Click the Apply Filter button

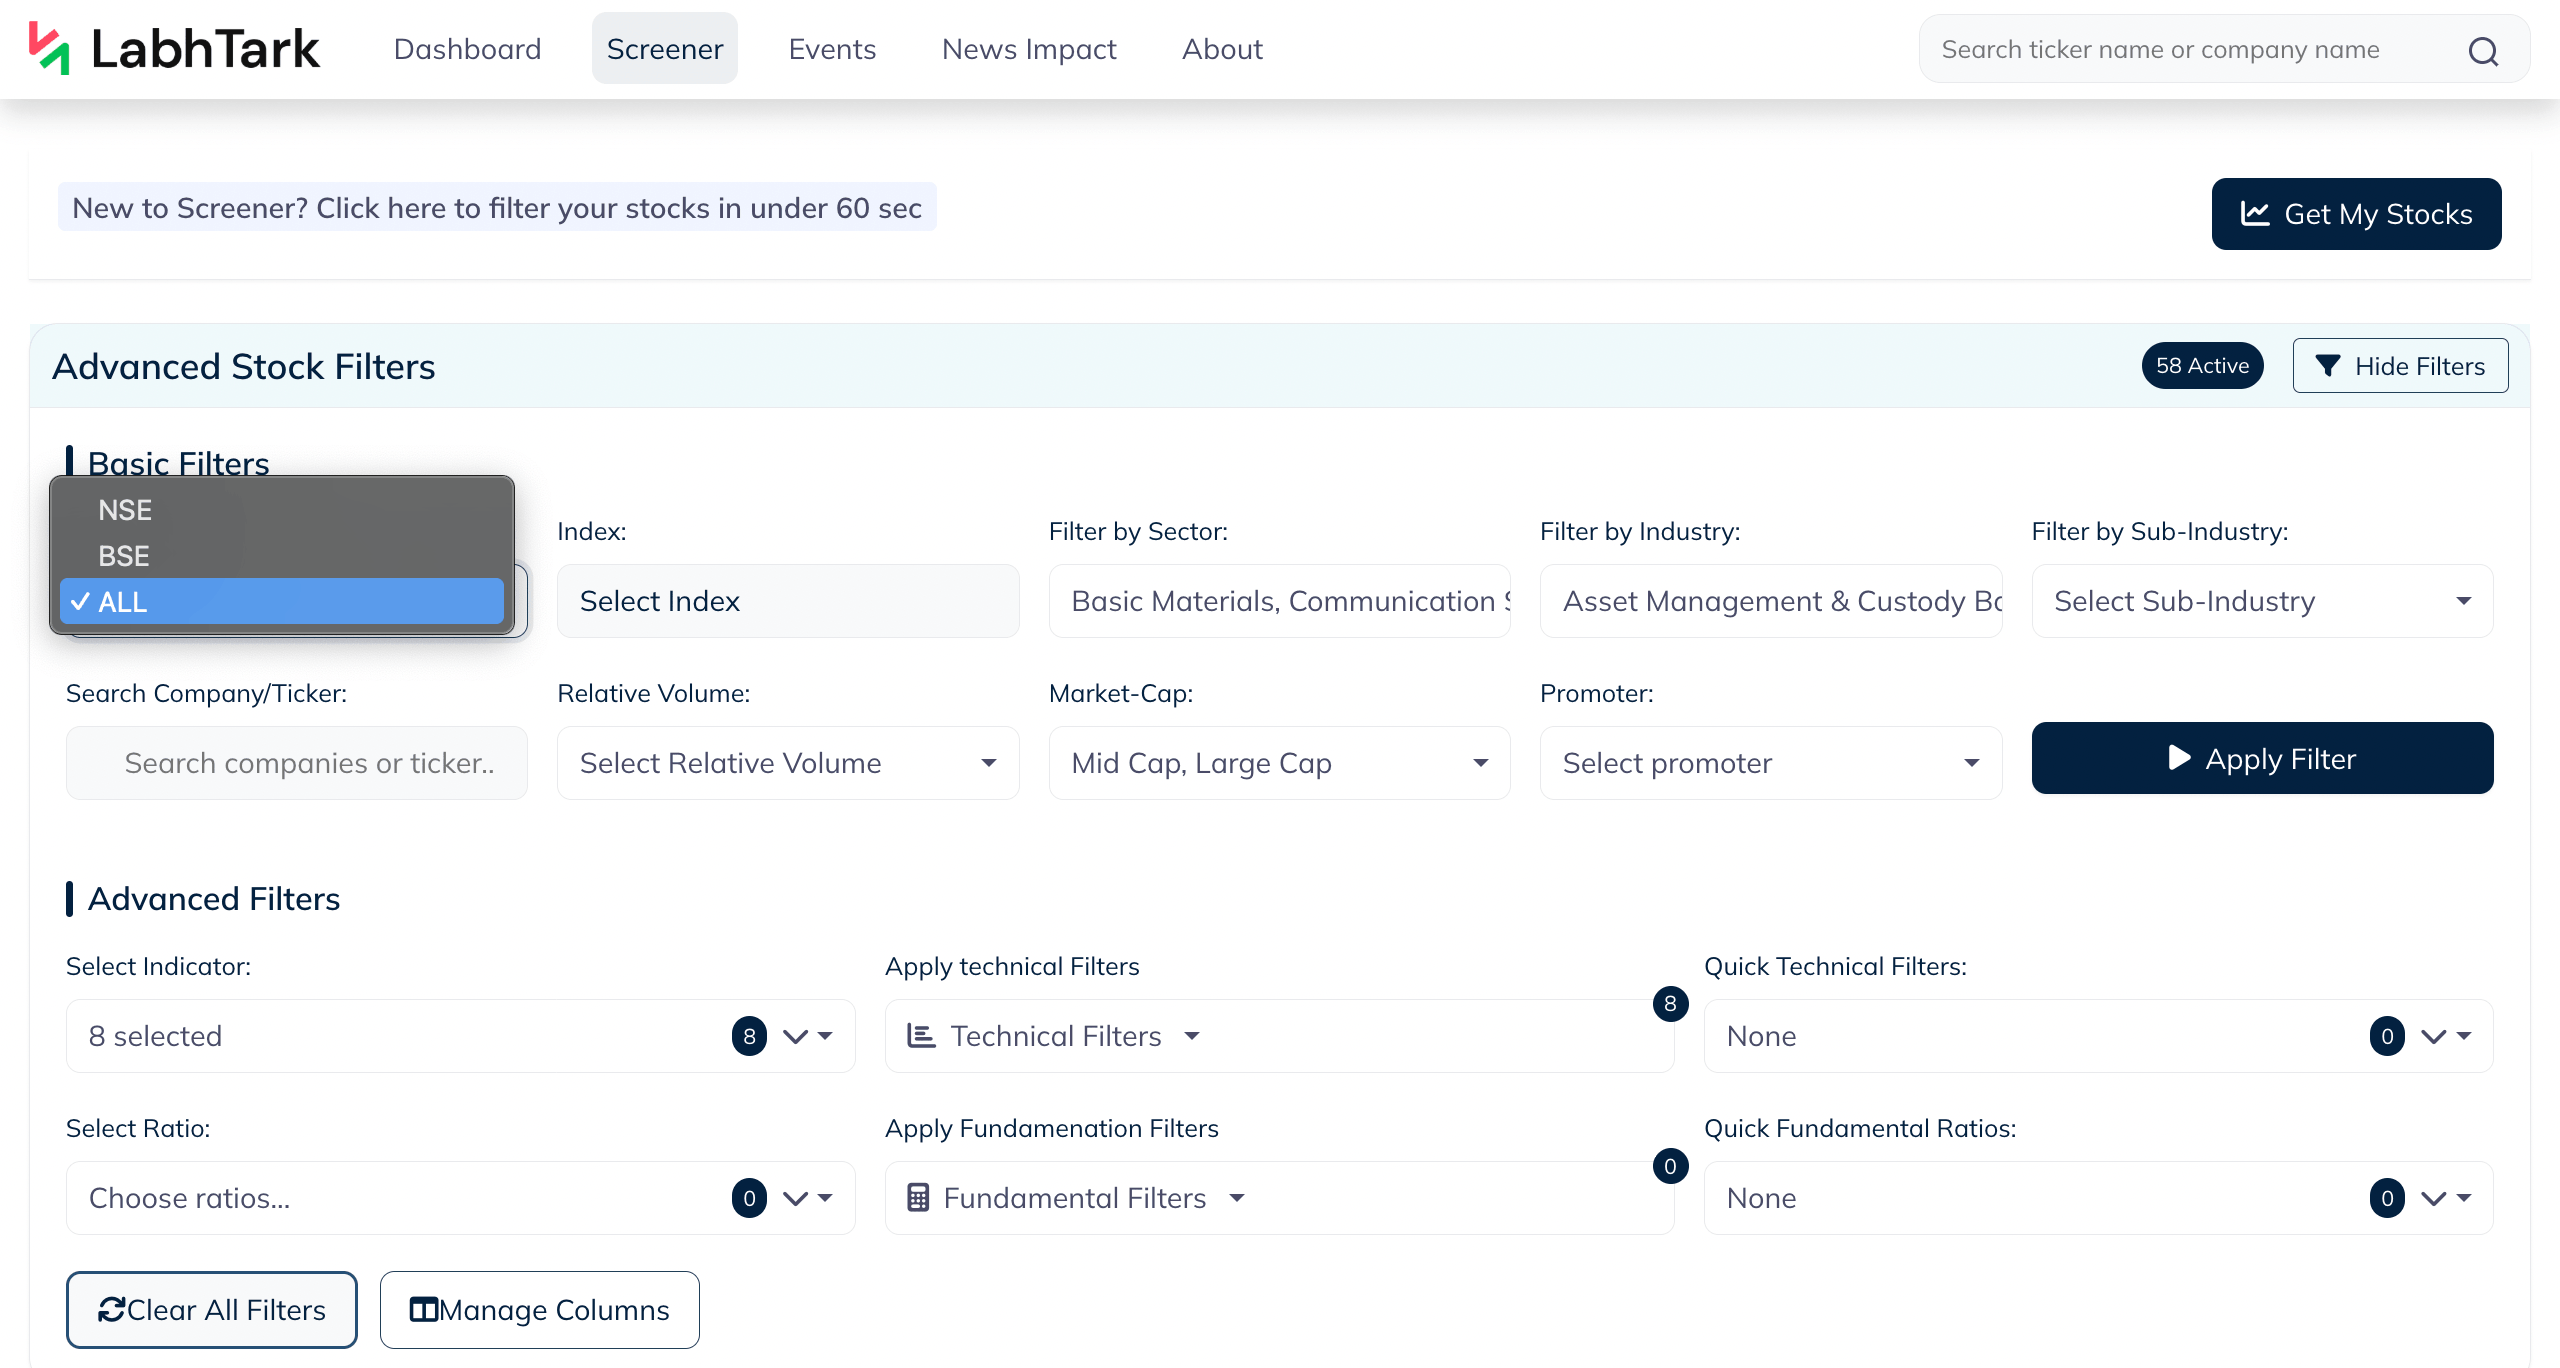coord(2262,758)
